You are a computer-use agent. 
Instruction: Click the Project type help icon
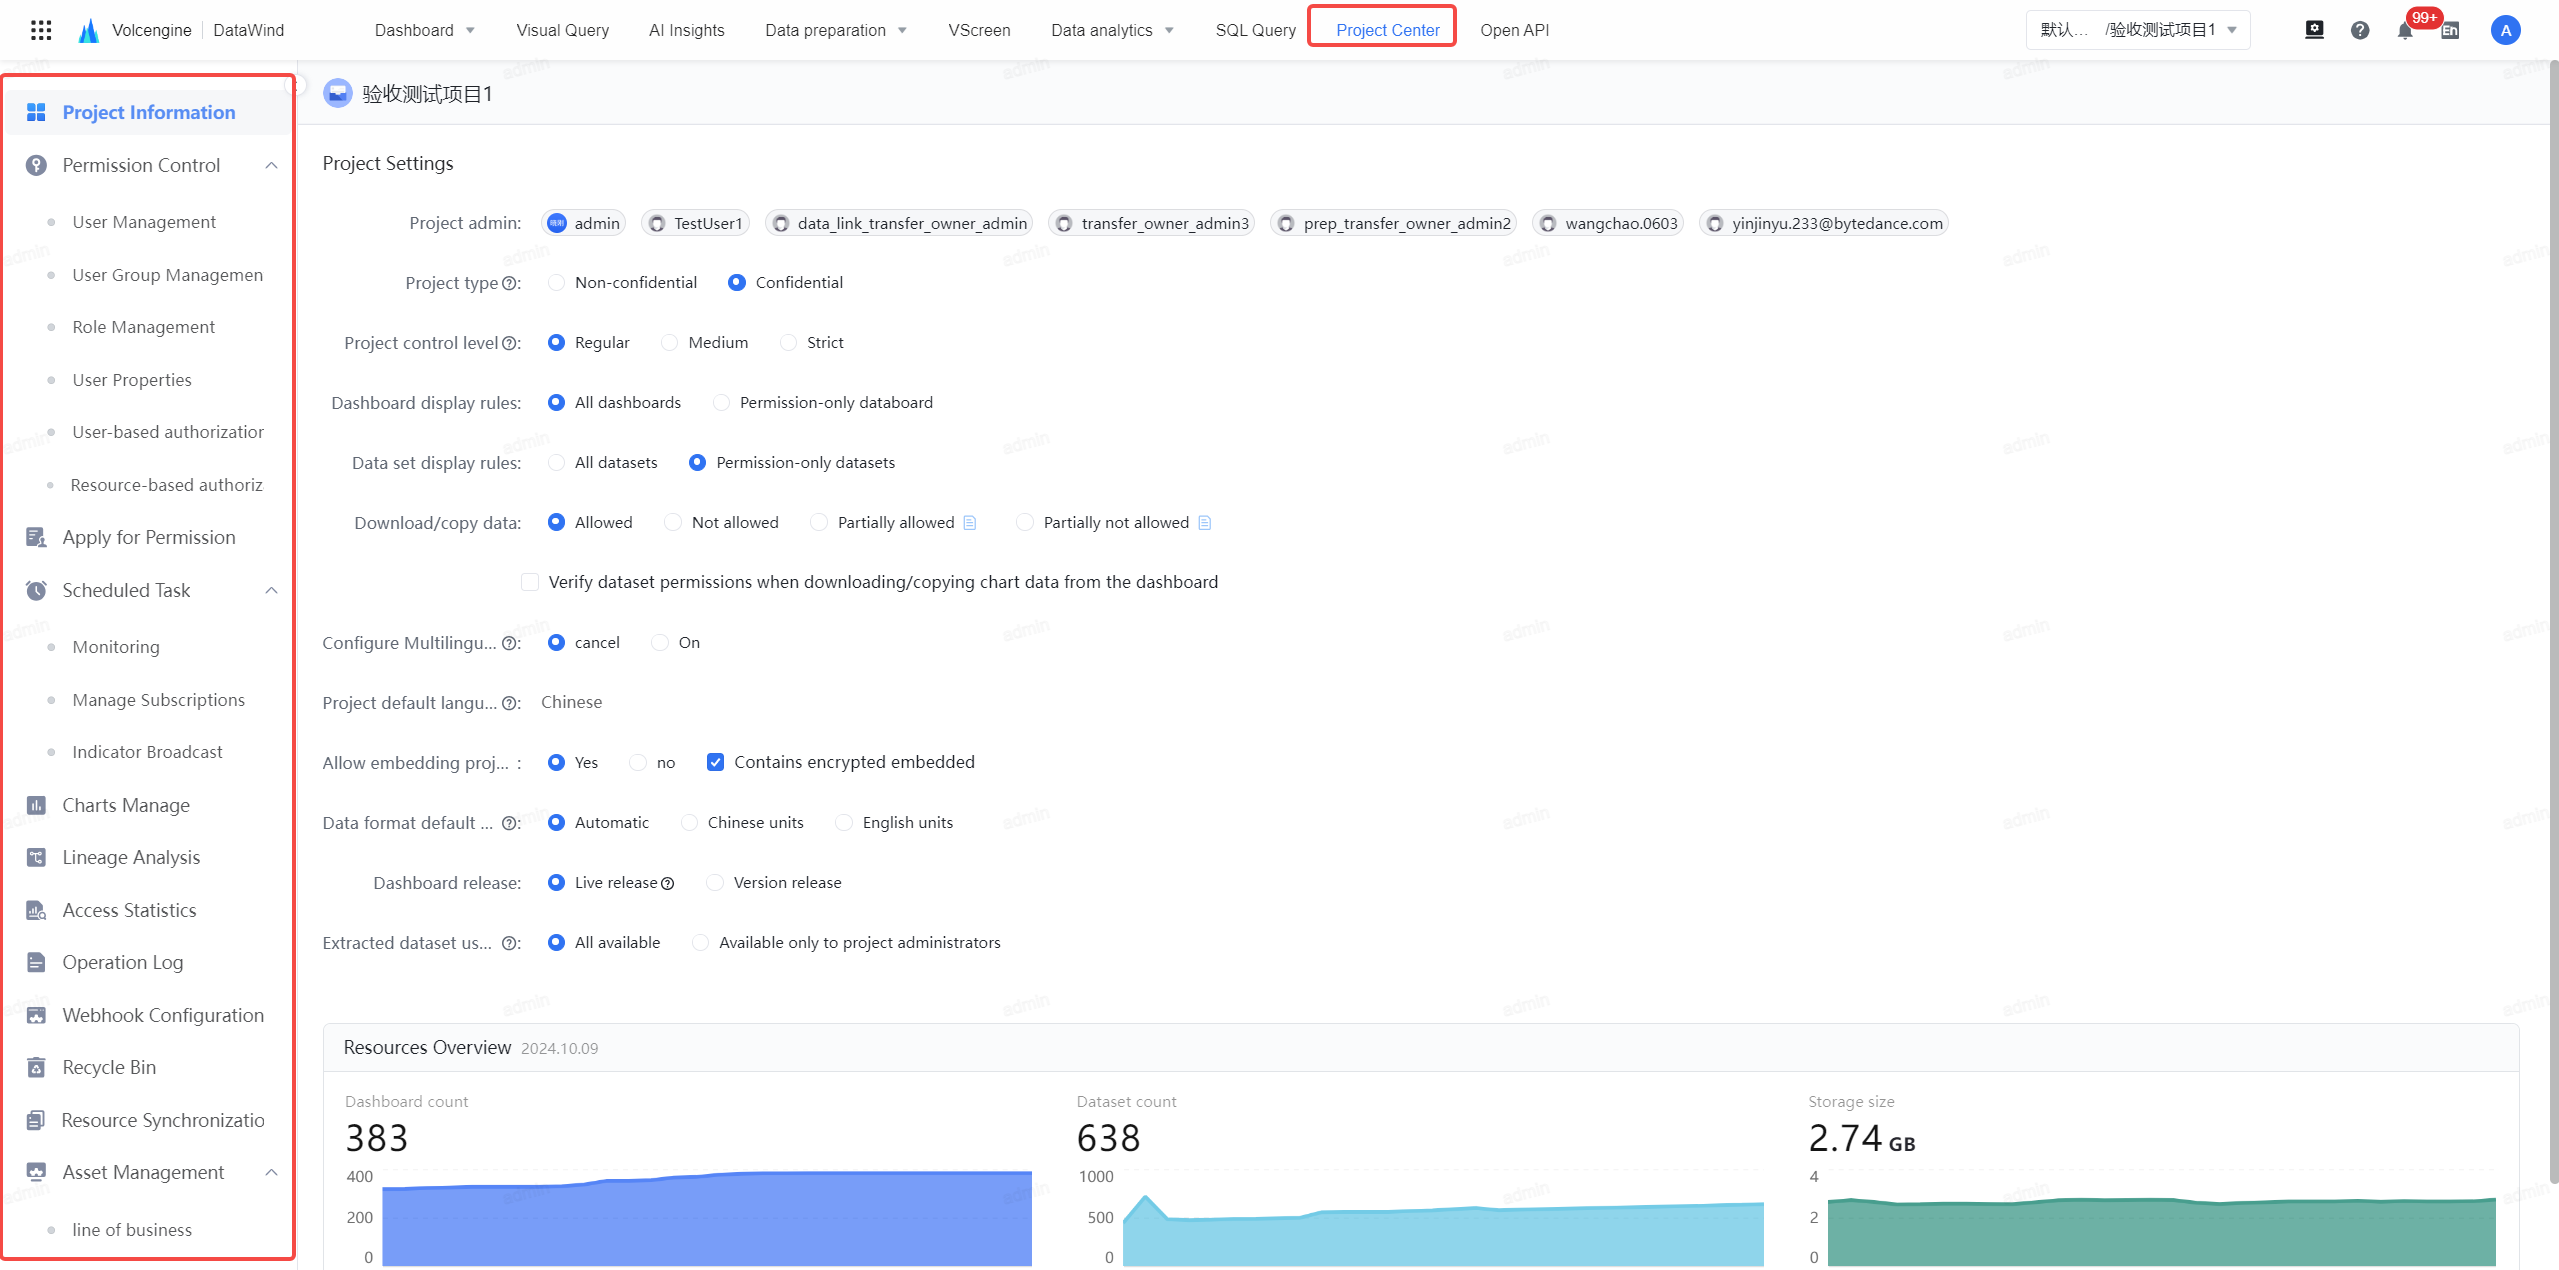coord(509,283)
